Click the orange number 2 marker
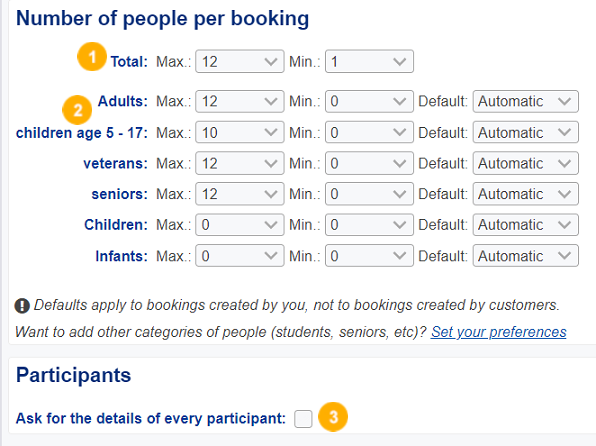The width and height of the screenshot is (596, 446). coord(77,110)
